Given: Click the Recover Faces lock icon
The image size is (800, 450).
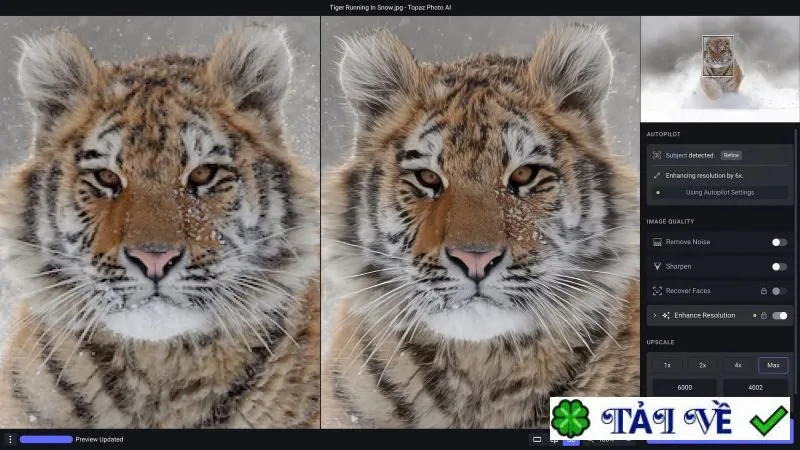Looking at the screenshot, I should 764,291.
